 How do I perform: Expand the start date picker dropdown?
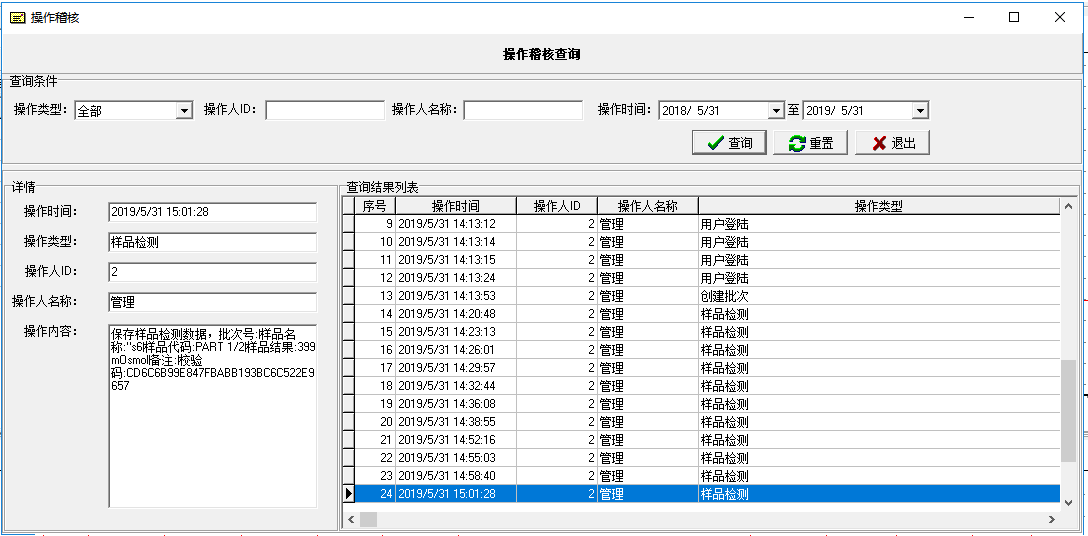[776, 111]
